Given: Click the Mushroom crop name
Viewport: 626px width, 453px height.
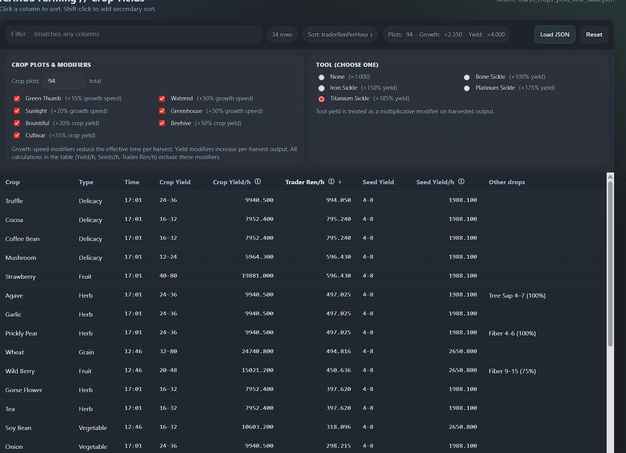Looking at the screenshot, I should point(21,258).
